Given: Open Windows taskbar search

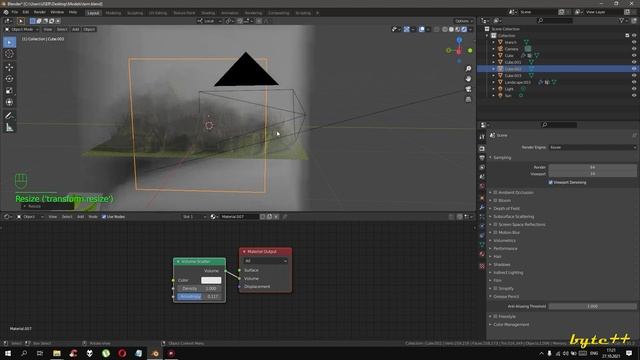Looking at the screenshot, I should [x=24, y=353].
